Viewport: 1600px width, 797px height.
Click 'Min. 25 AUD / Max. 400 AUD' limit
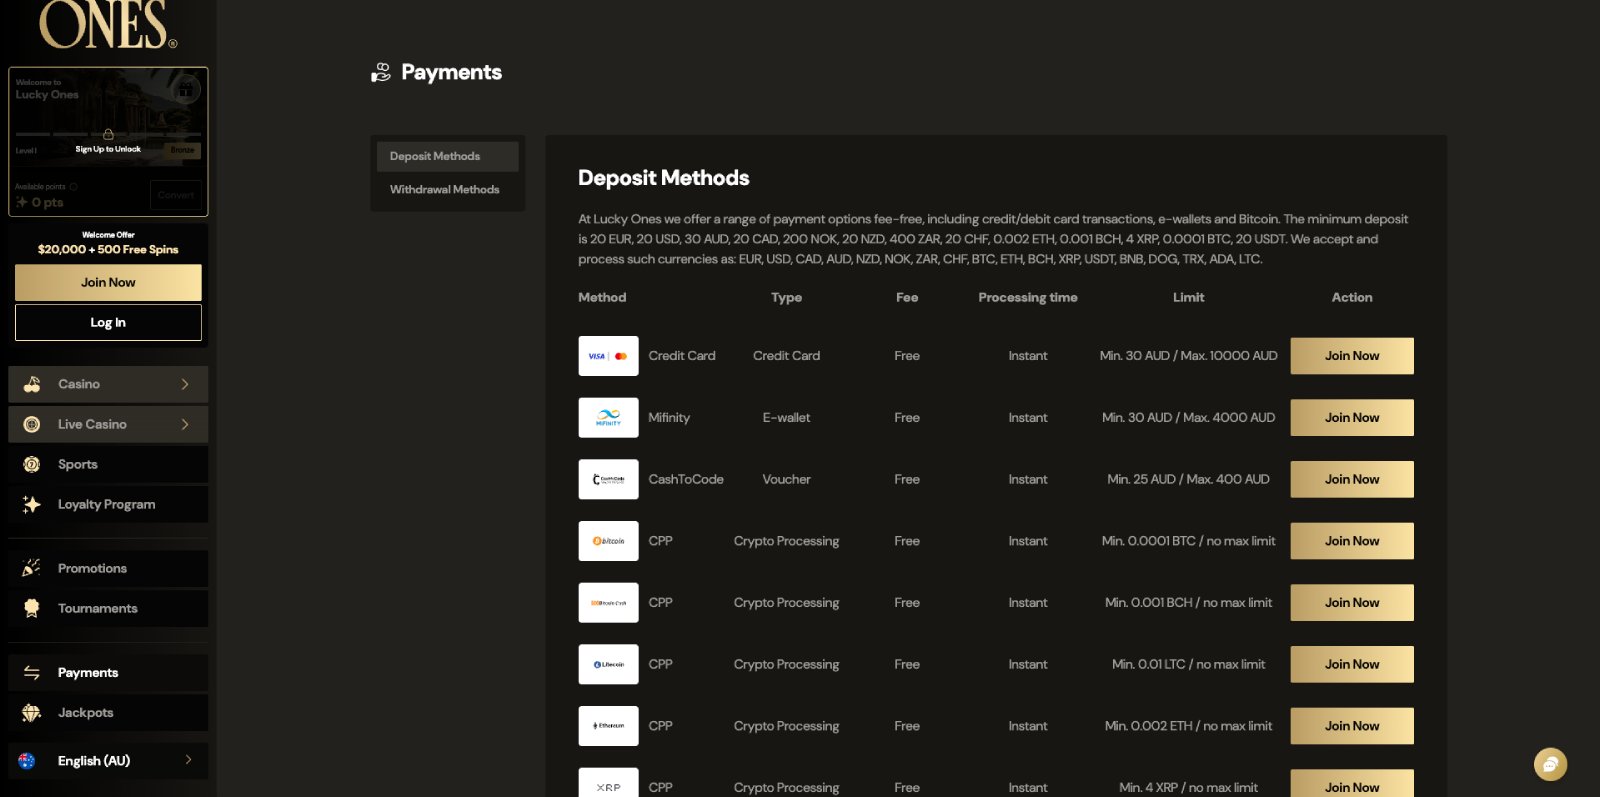tap(1188, 479)
